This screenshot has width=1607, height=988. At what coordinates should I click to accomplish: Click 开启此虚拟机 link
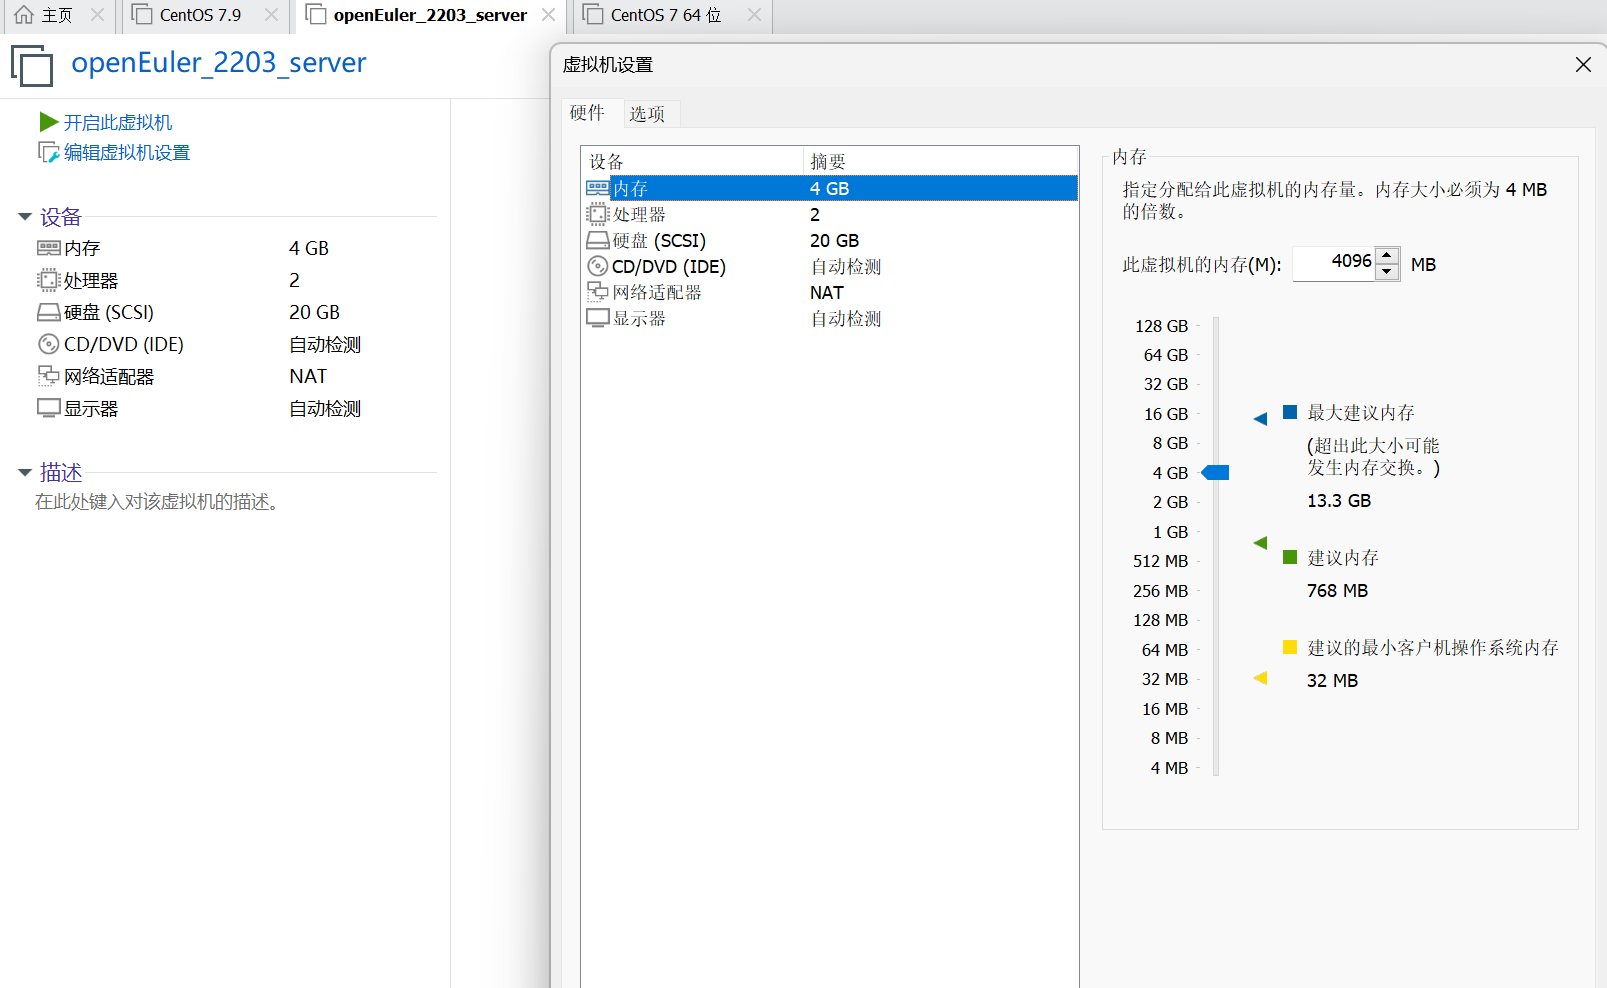[118, 122]
